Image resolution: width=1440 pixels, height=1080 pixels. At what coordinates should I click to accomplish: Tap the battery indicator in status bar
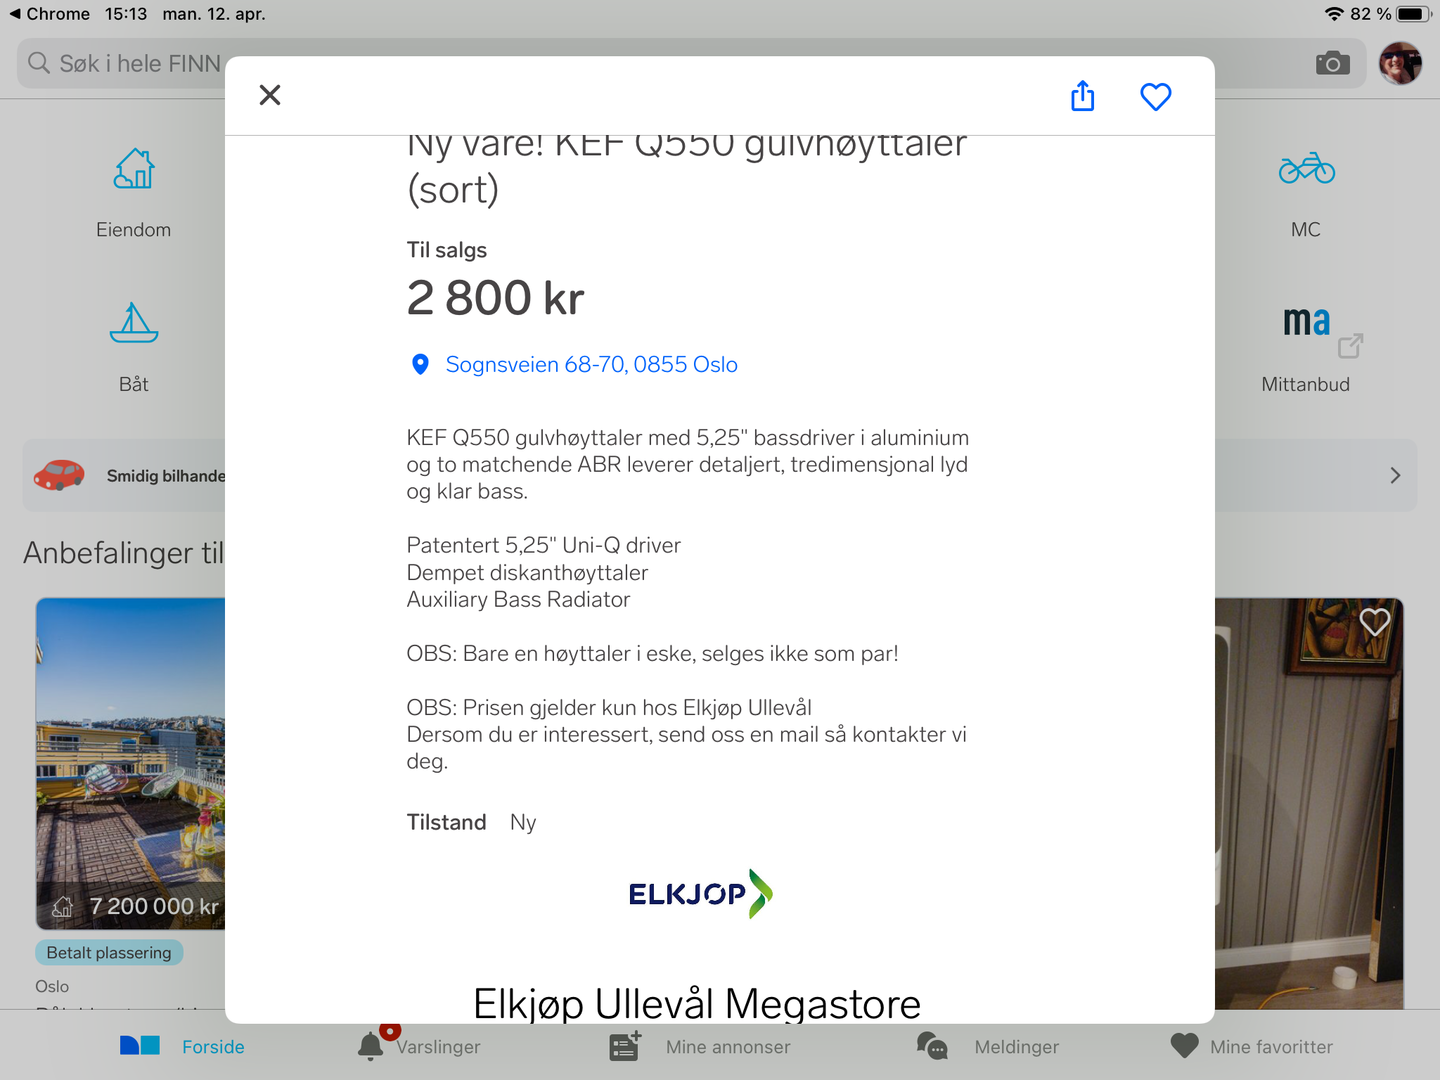(1414, 14)
